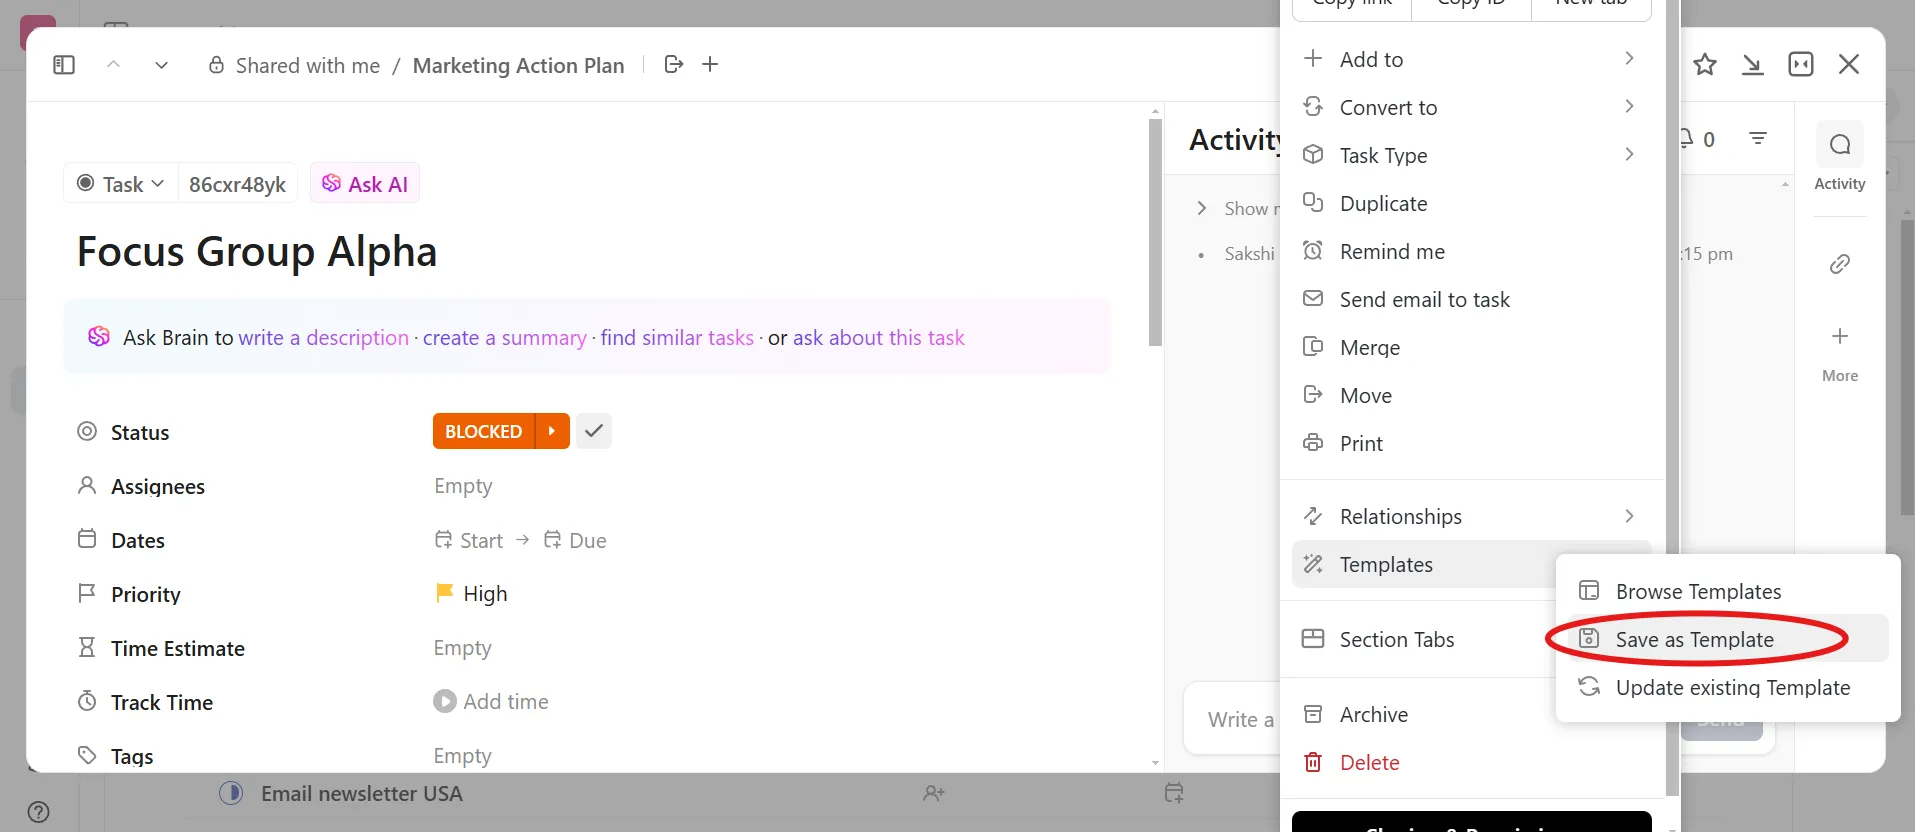Click create a summary link
Screen dimensions: 1915x832
[505, 338]
